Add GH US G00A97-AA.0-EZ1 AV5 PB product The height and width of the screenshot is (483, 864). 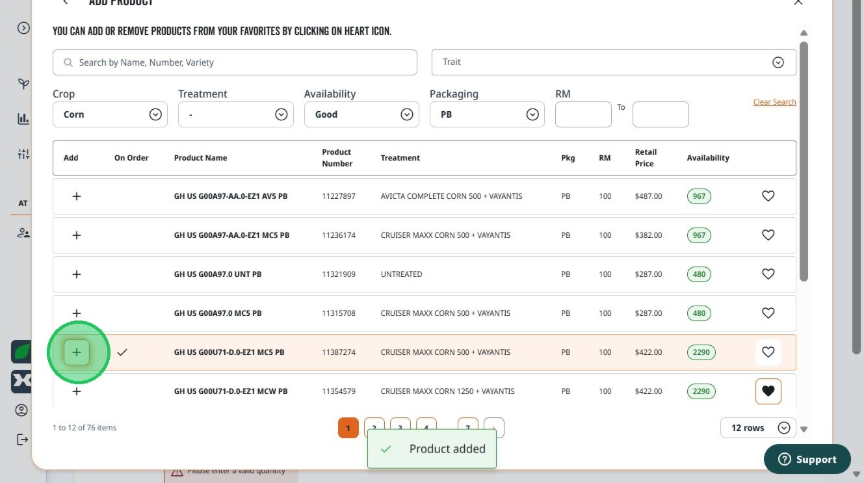coord(77,196)
